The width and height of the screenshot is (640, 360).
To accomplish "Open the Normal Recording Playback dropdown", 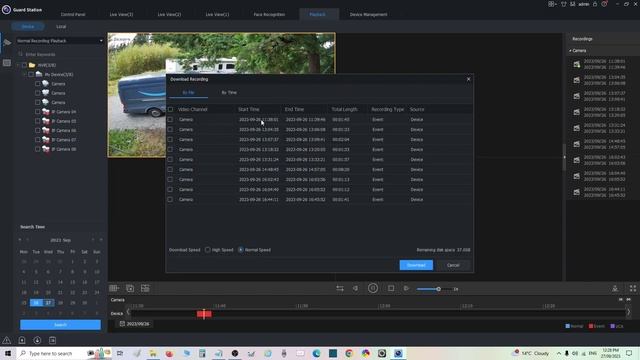I will [60, 41].
